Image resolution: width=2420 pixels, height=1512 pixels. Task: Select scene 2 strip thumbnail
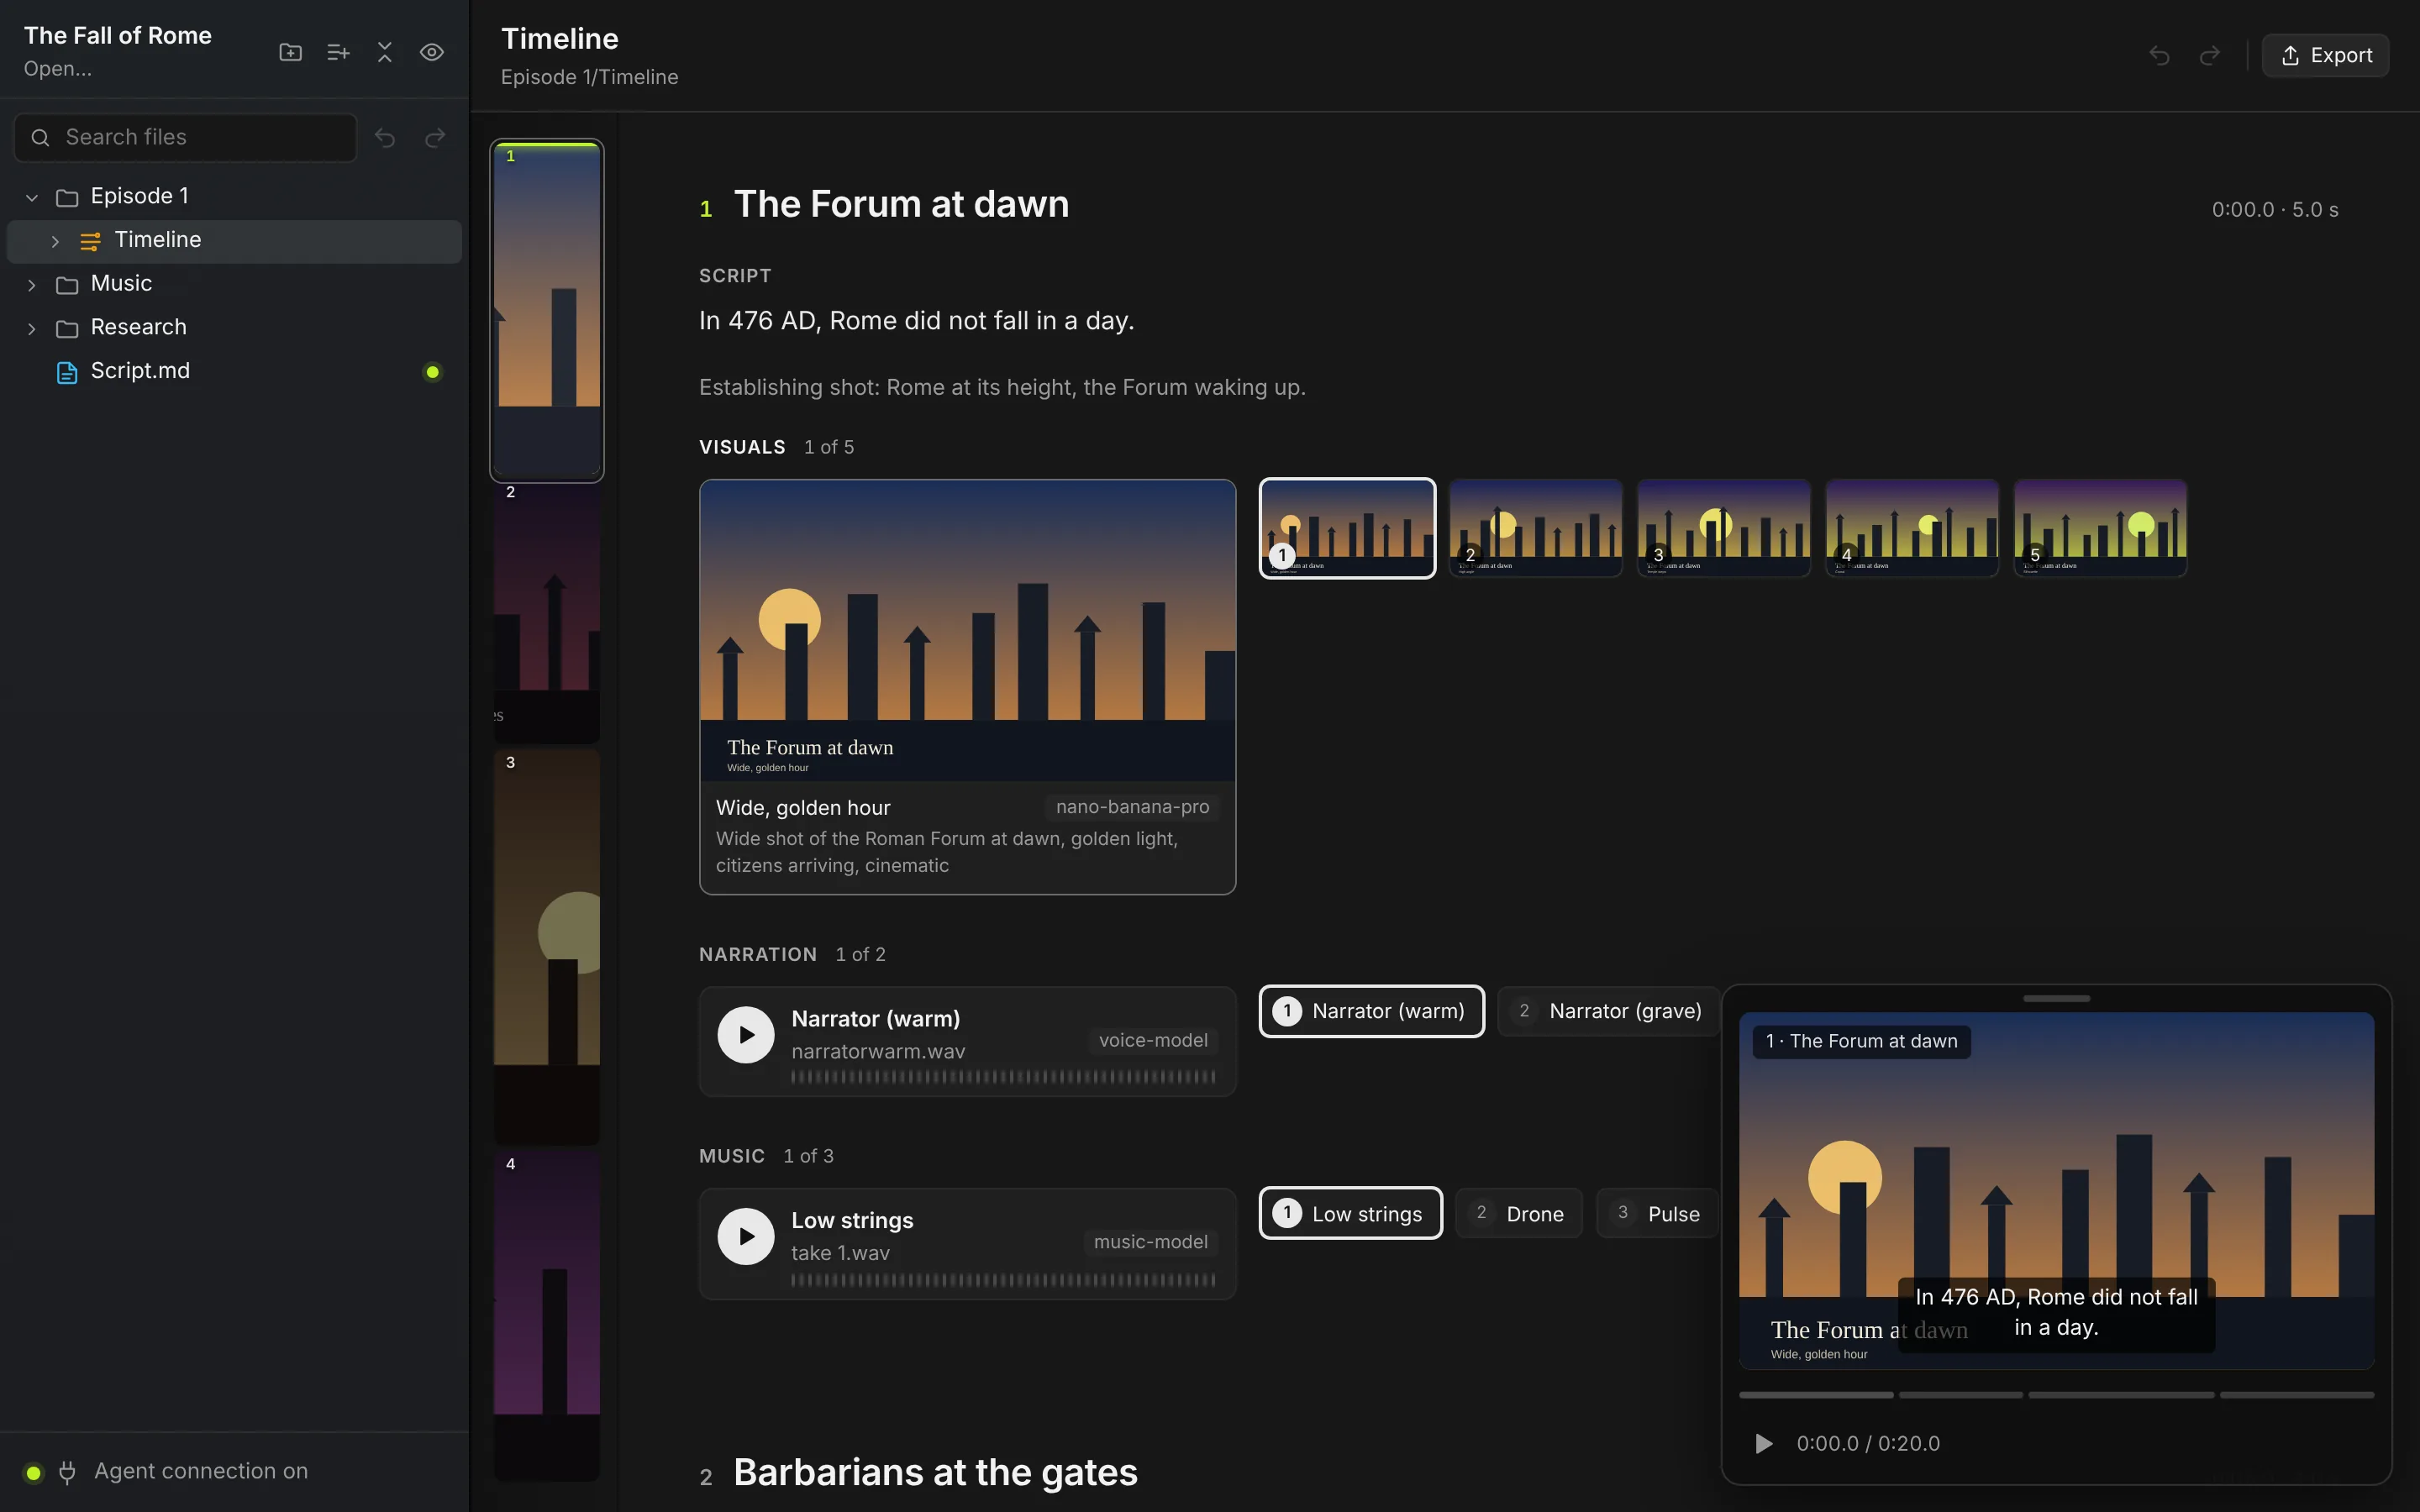point(547,612)
